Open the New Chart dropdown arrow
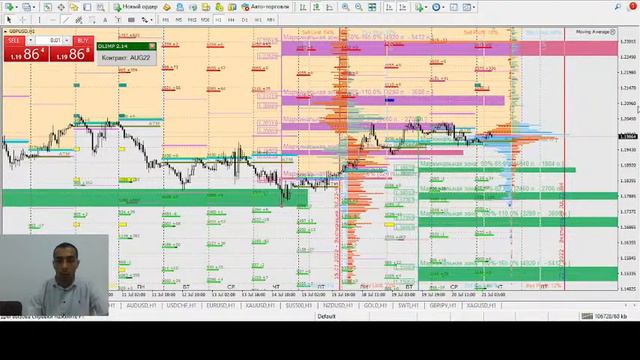Screen dimensions: 640x360 16,7
